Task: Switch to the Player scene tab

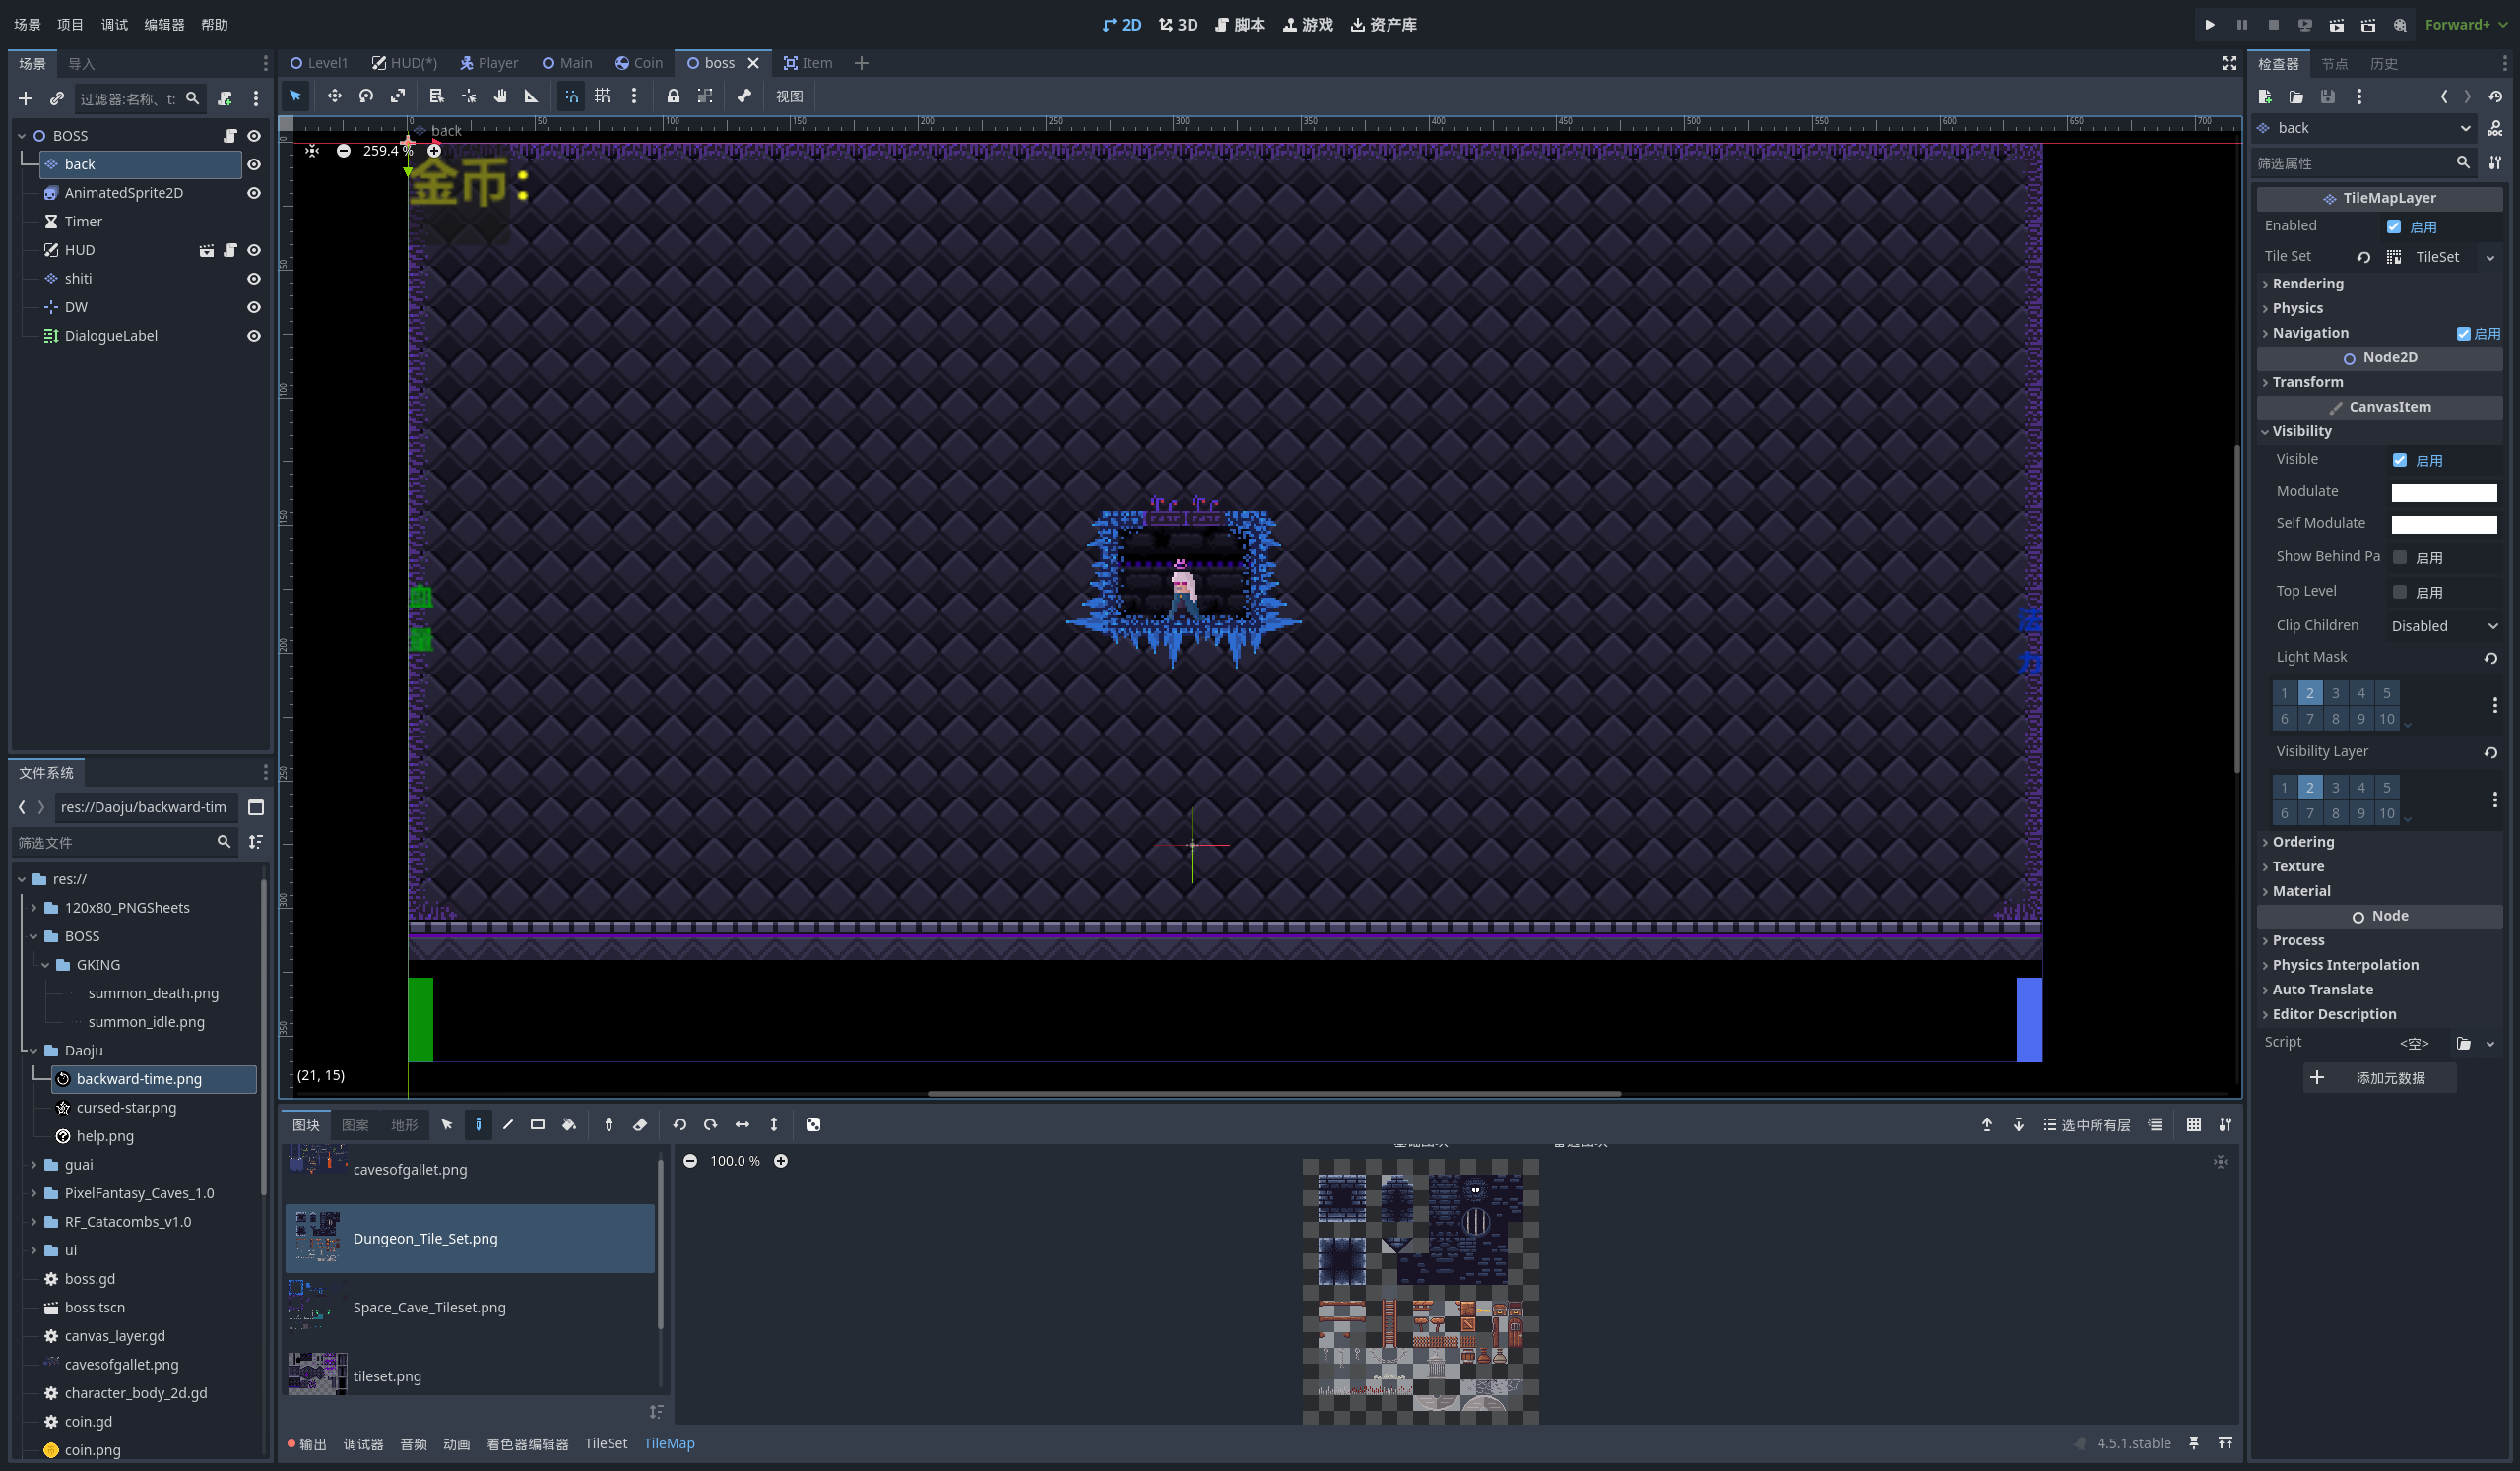Action: pyautogui.click(x=489, y=63)
